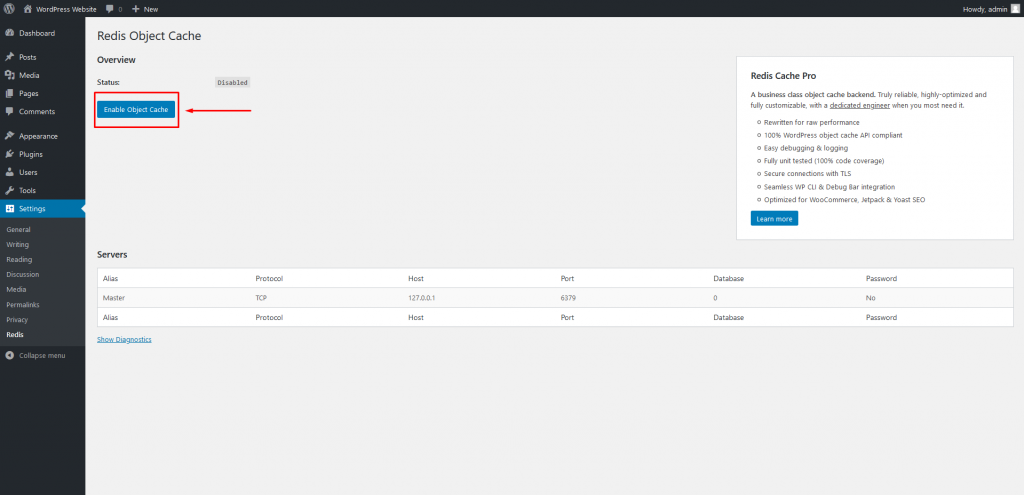Image resolution: width=1024 pixels, height=495 pixels.
Task: Open Writing settings submenu
Action: coord(18,245)
